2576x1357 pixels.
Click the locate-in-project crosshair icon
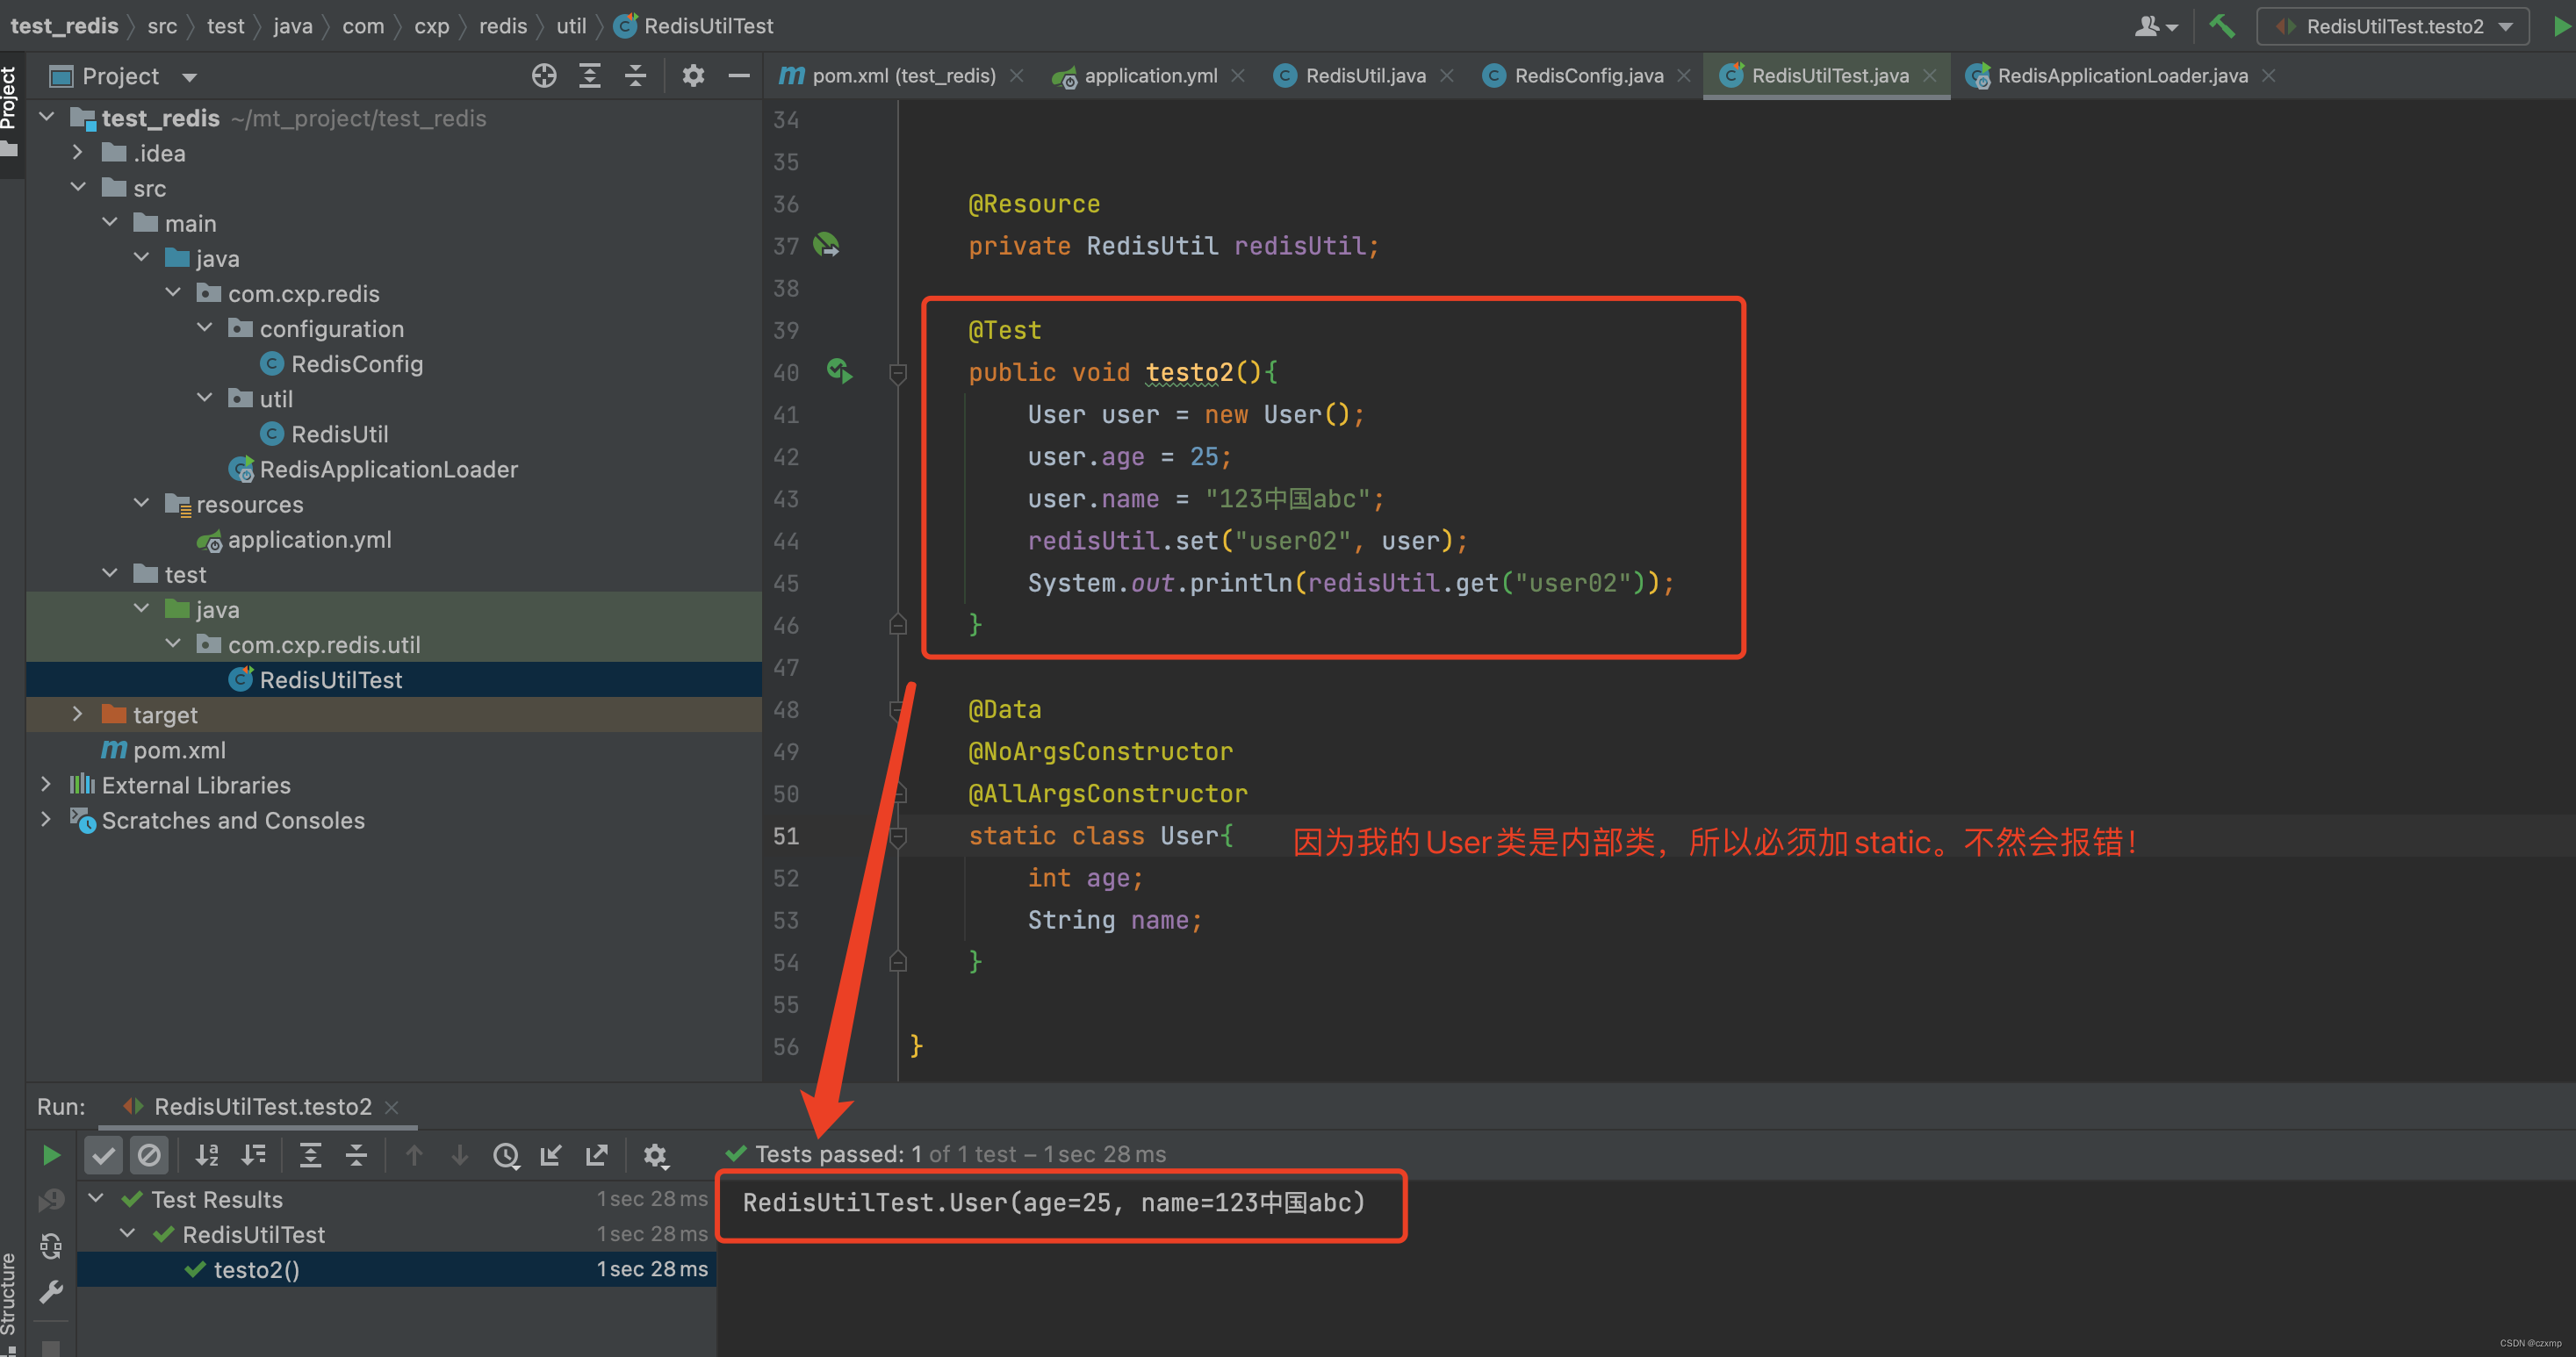[x=544, y=76]
